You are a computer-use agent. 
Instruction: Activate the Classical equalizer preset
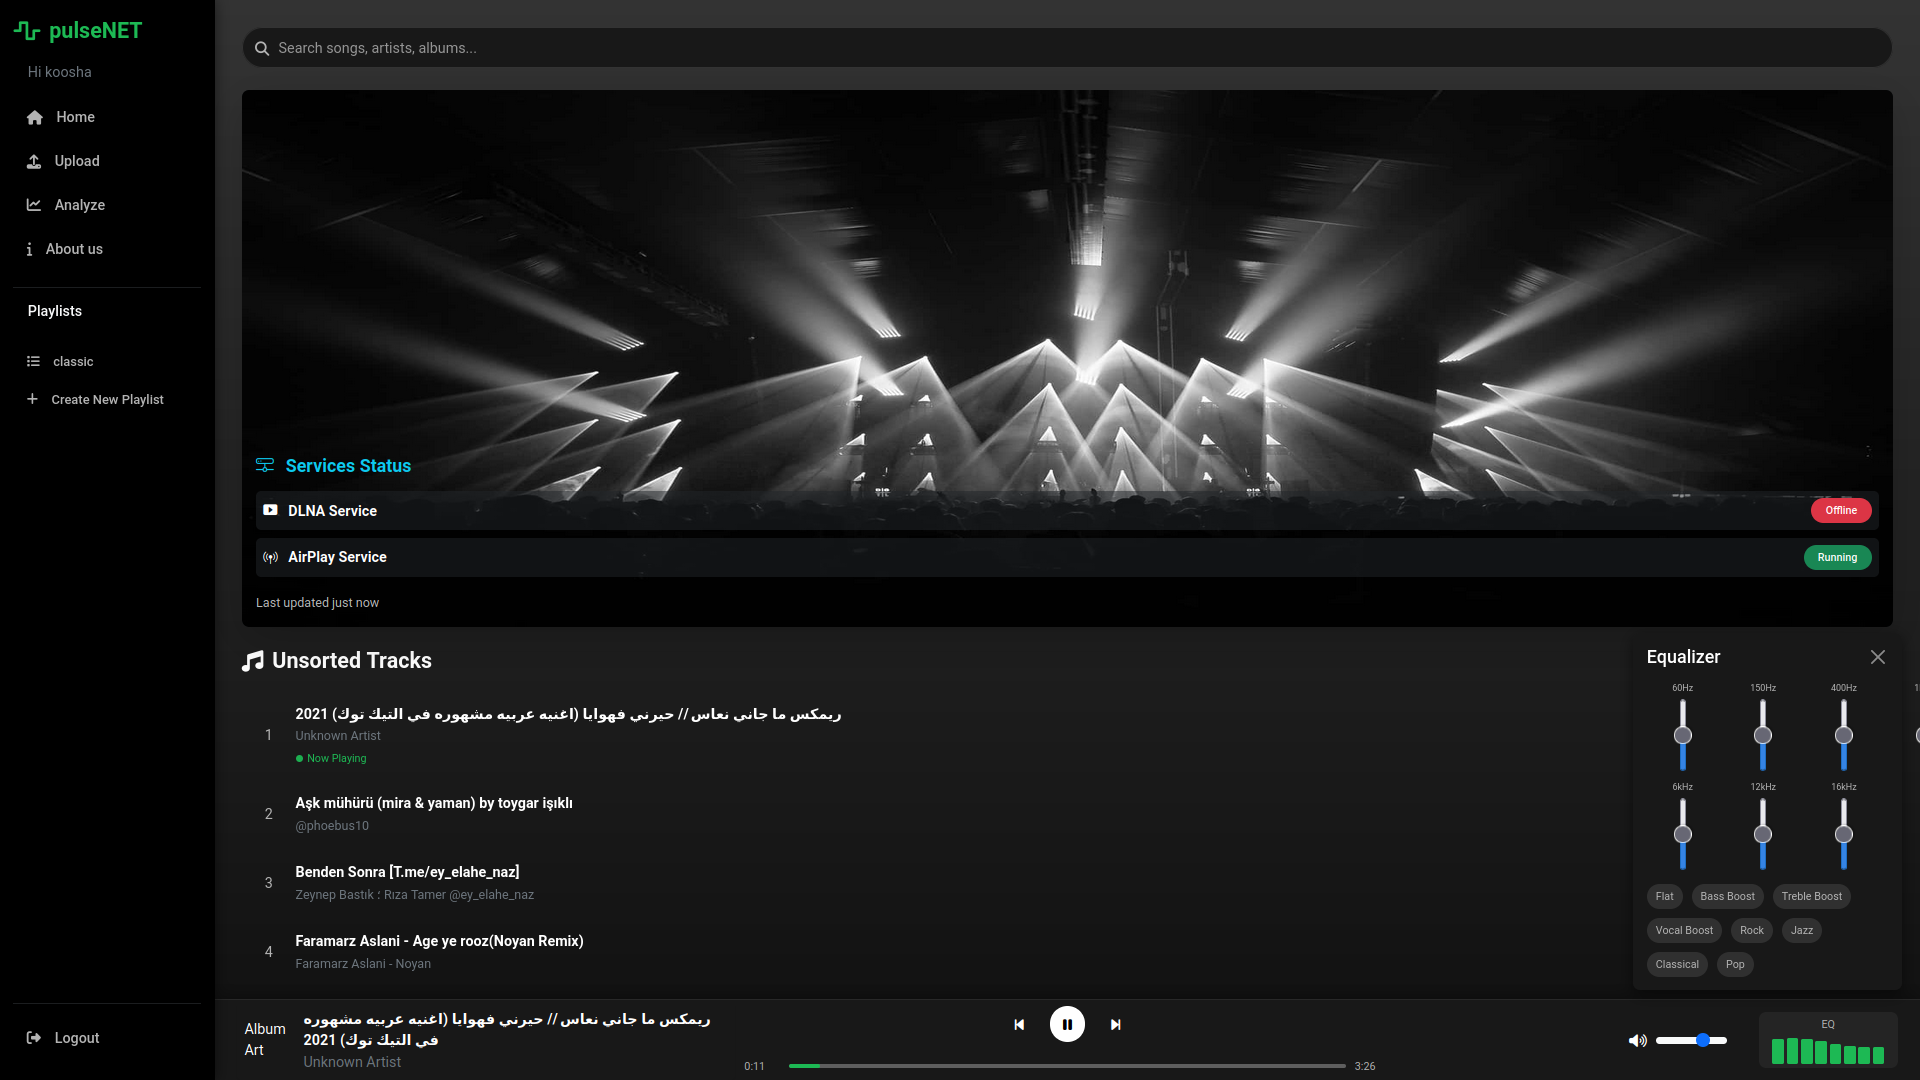[x=1677, y=964]
